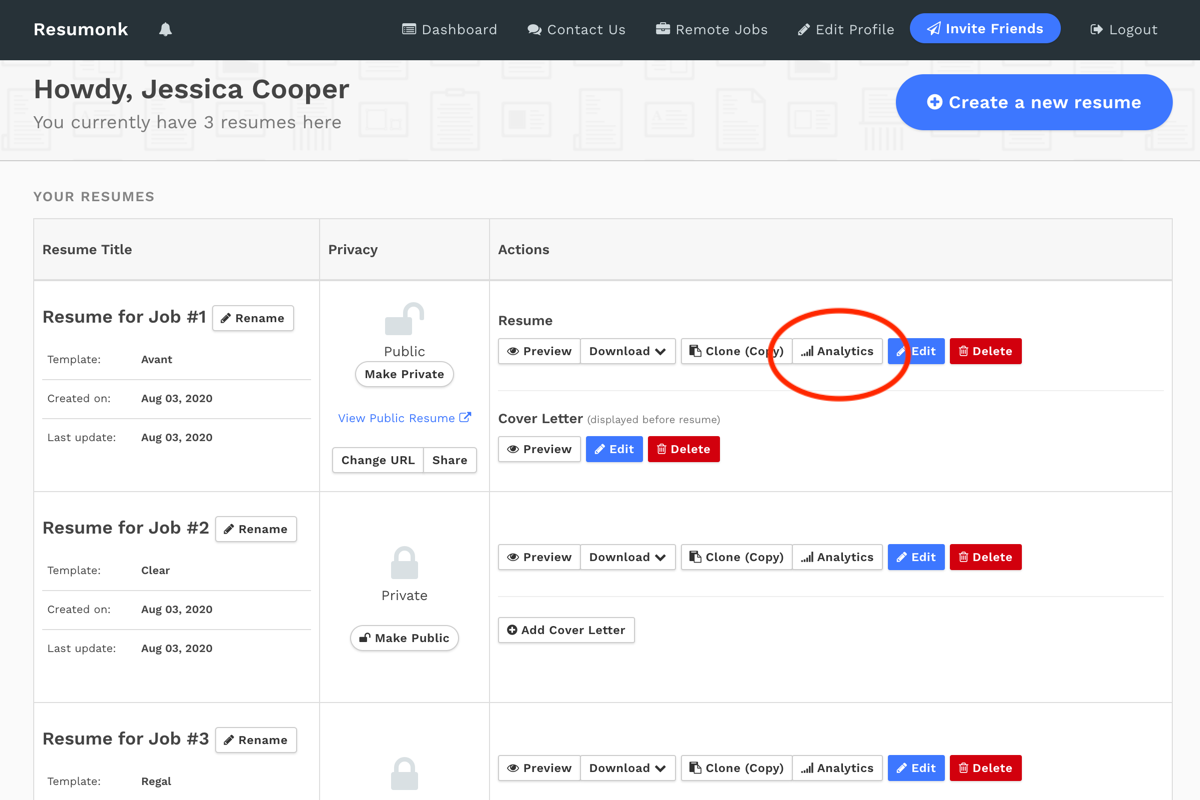
Task: Expand Download dropdown for Resume #3
Action: (x=627, y=768)
